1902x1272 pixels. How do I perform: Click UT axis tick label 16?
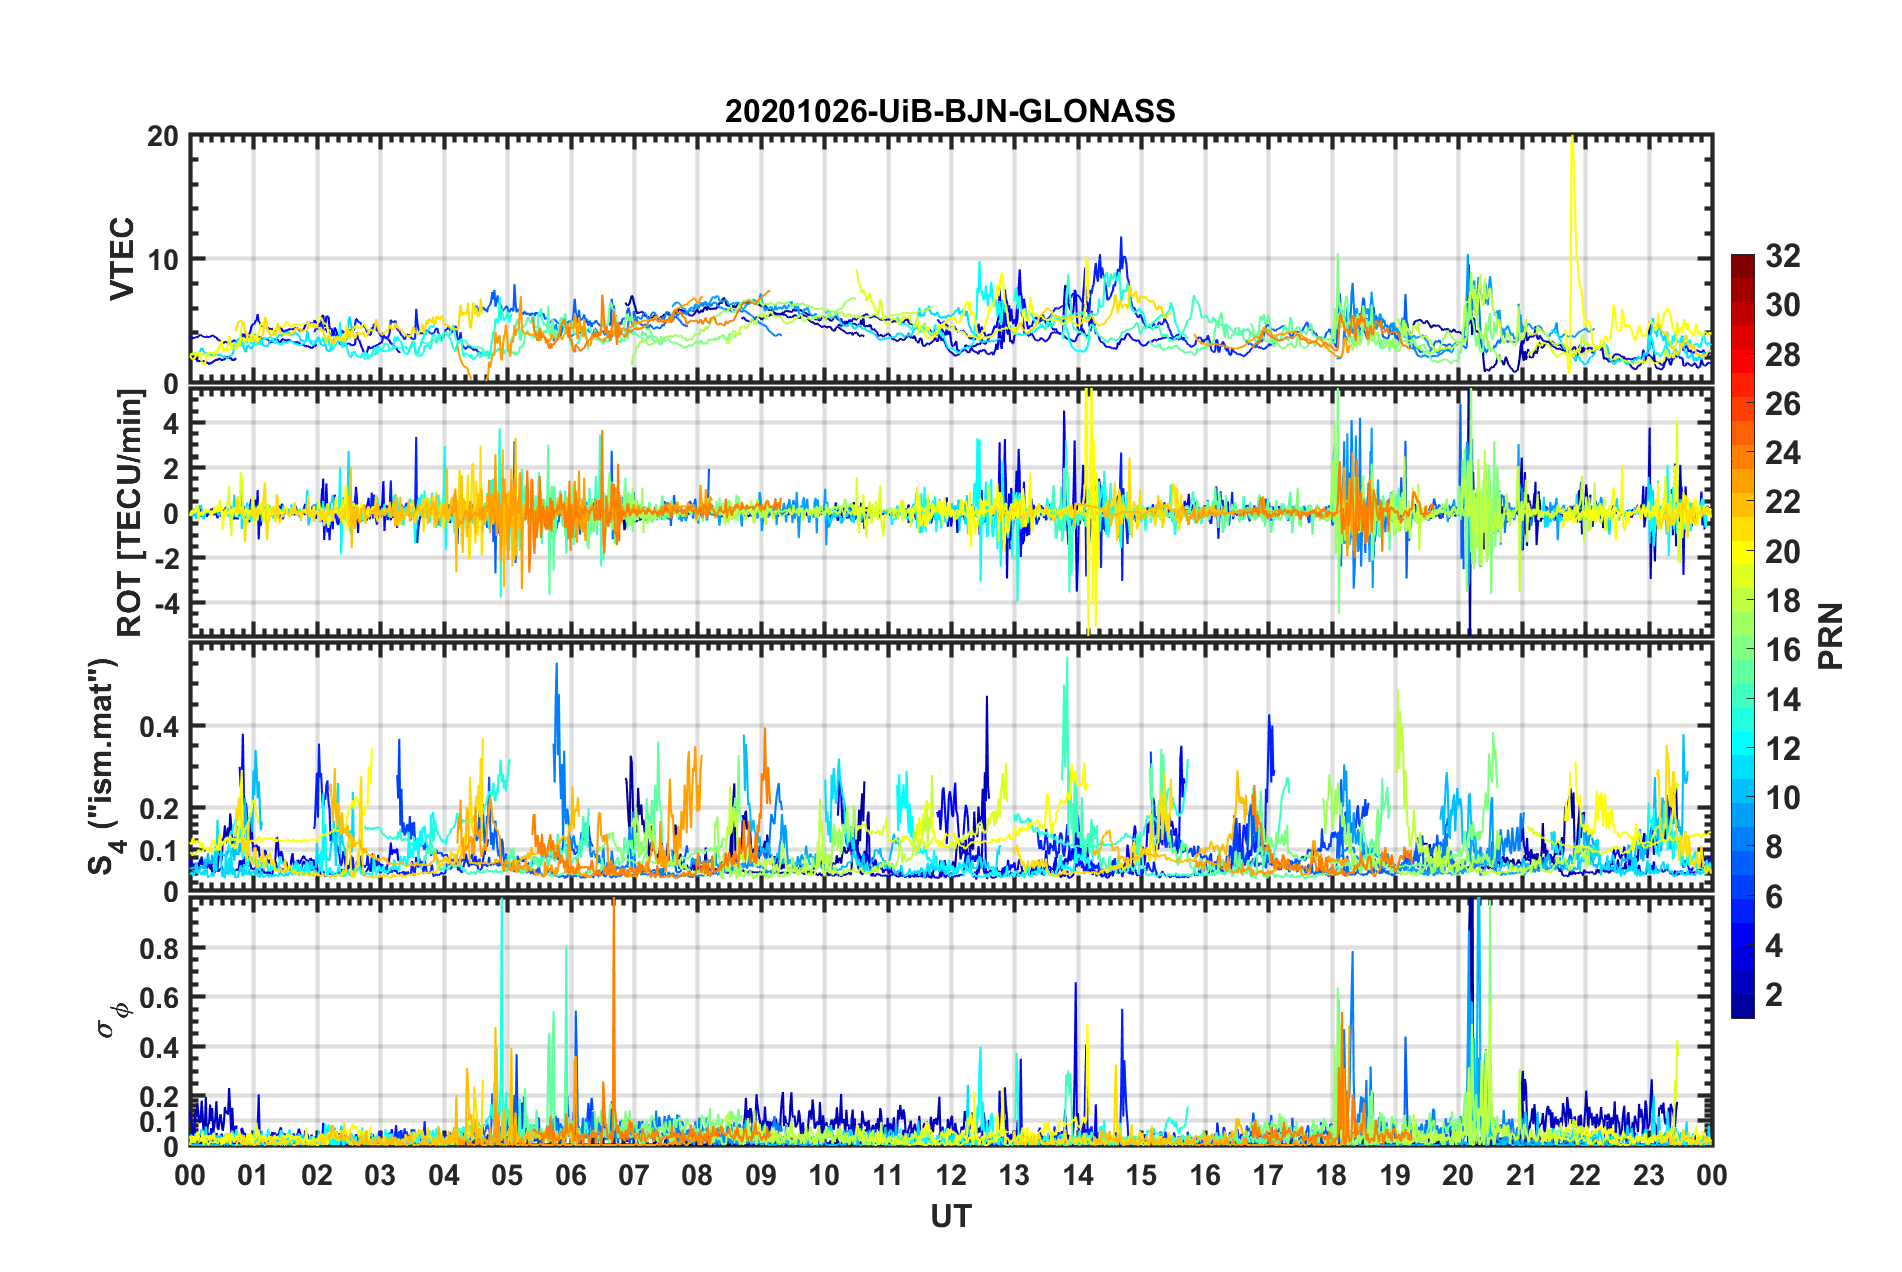click(x=1205, y=1176)
